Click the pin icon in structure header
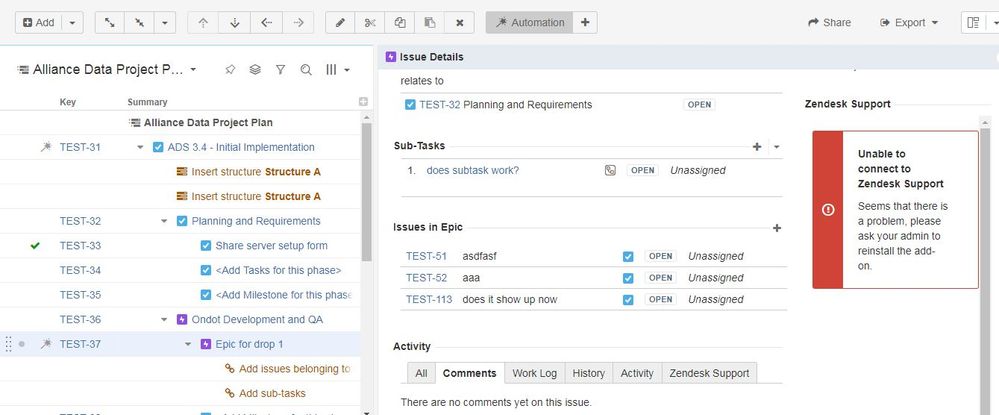The height and width of the screenshot is (415, 999). coord(230,69)
